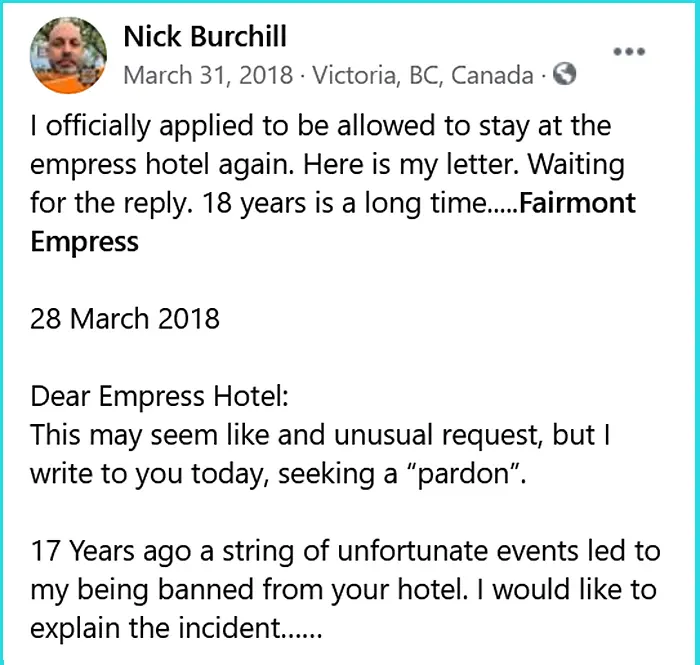
Task: Click the "Dear Empress Hotel:" salutation
Action: [160, 396]
